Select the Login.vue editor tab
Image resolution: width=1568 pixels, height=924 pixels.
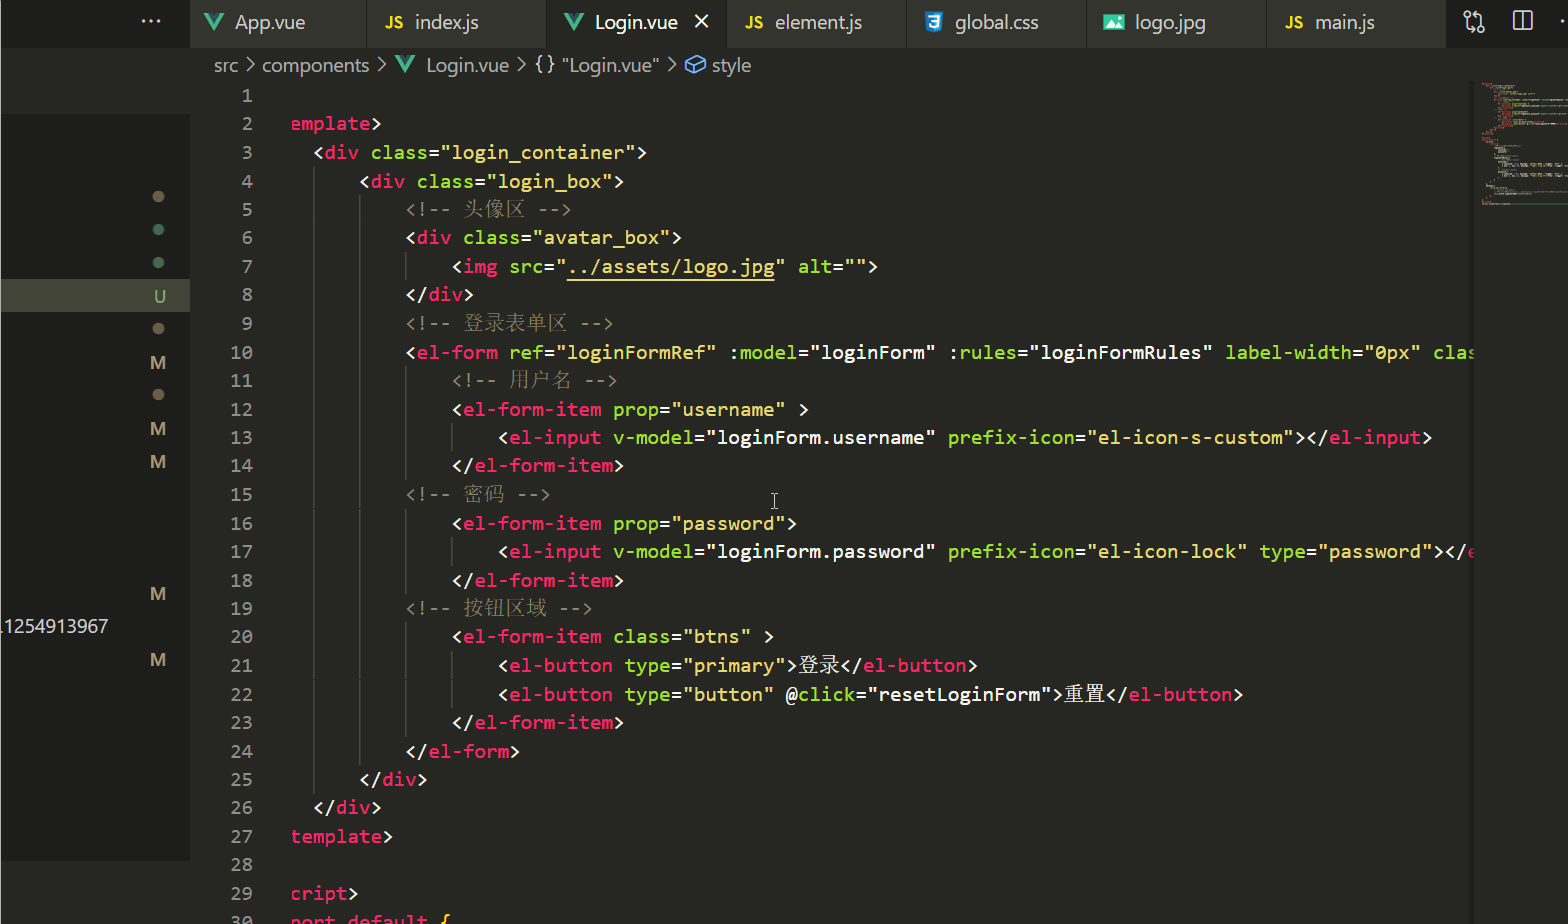click(636, 23)
